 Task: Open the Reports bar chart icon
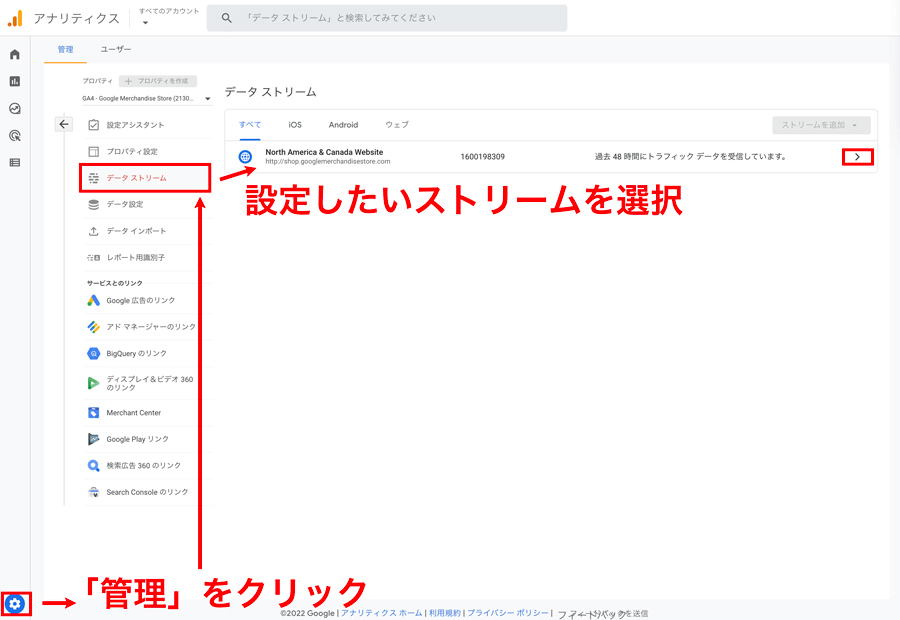pos(15,82)
